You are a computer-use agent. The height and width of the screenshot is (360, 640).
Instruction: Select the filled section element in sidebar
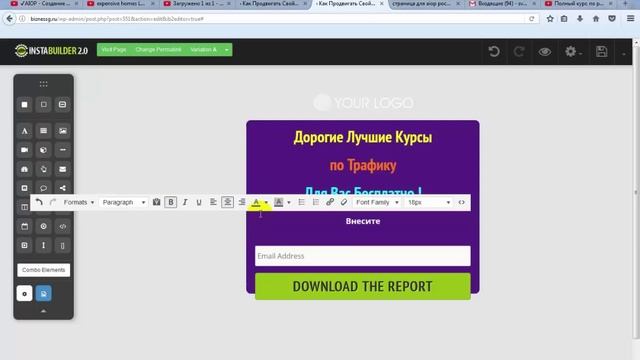click(x=24, y=104)
